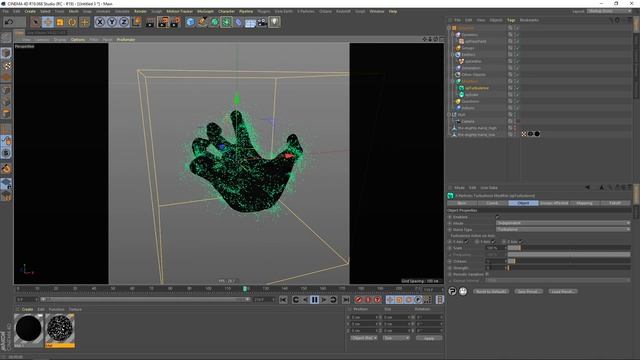Select the Move tool

coord(48,22)
